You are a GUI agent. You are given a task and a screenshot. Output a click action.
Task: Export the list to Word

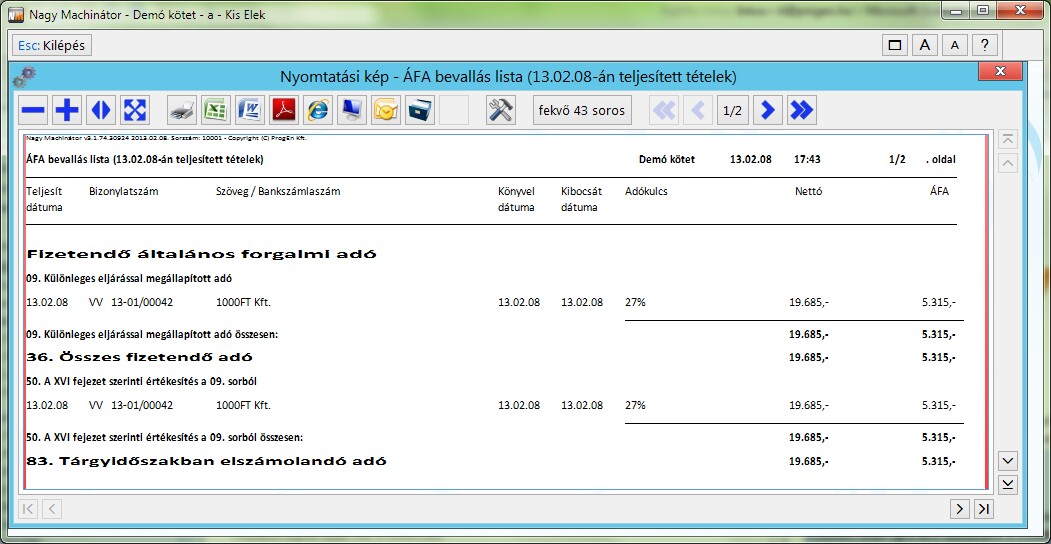pyautogui.click(x=249, y=110)
